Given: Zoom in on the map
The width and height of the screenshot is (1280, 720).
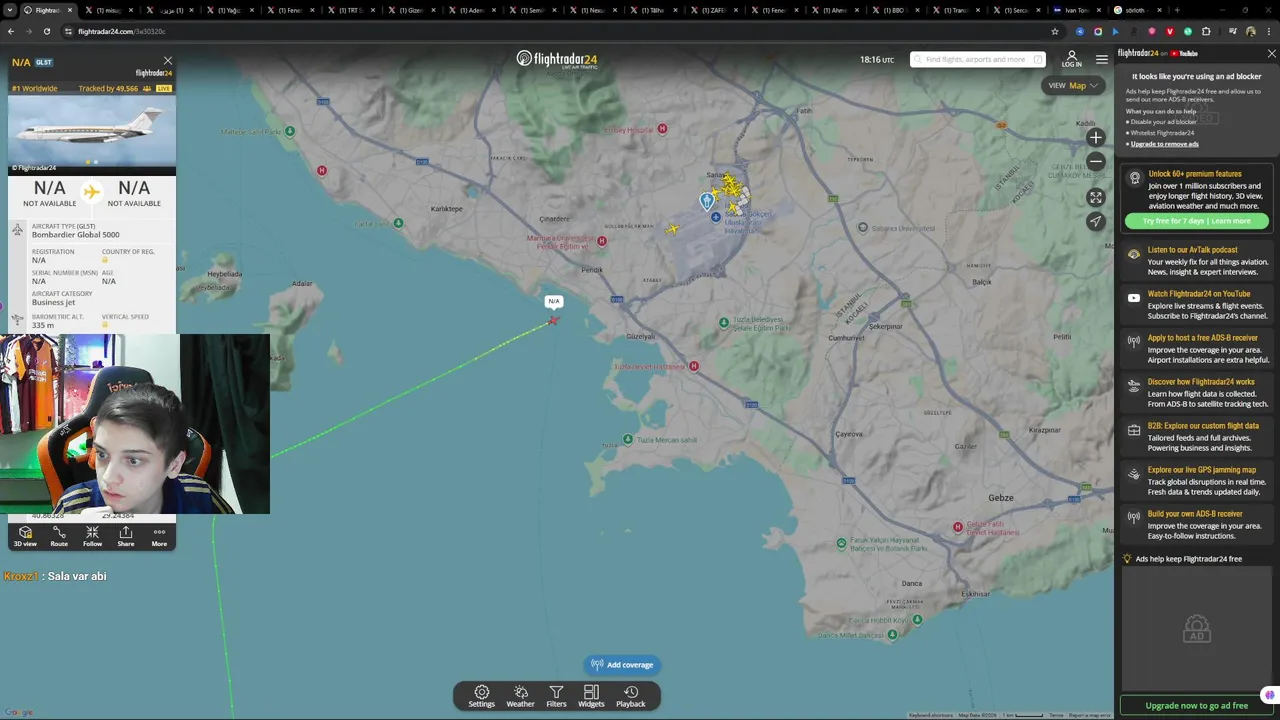Looking at the screenshot, I should pos(1096,138).
